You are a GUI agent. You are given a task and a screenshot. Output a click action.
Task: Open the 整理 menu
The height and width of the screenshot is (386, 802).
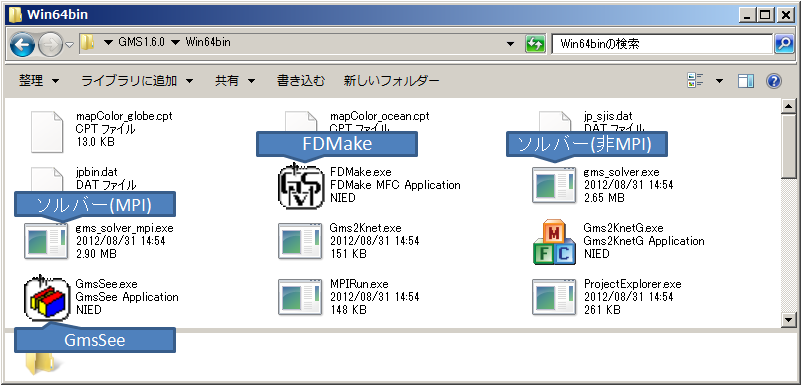[39, 80]
